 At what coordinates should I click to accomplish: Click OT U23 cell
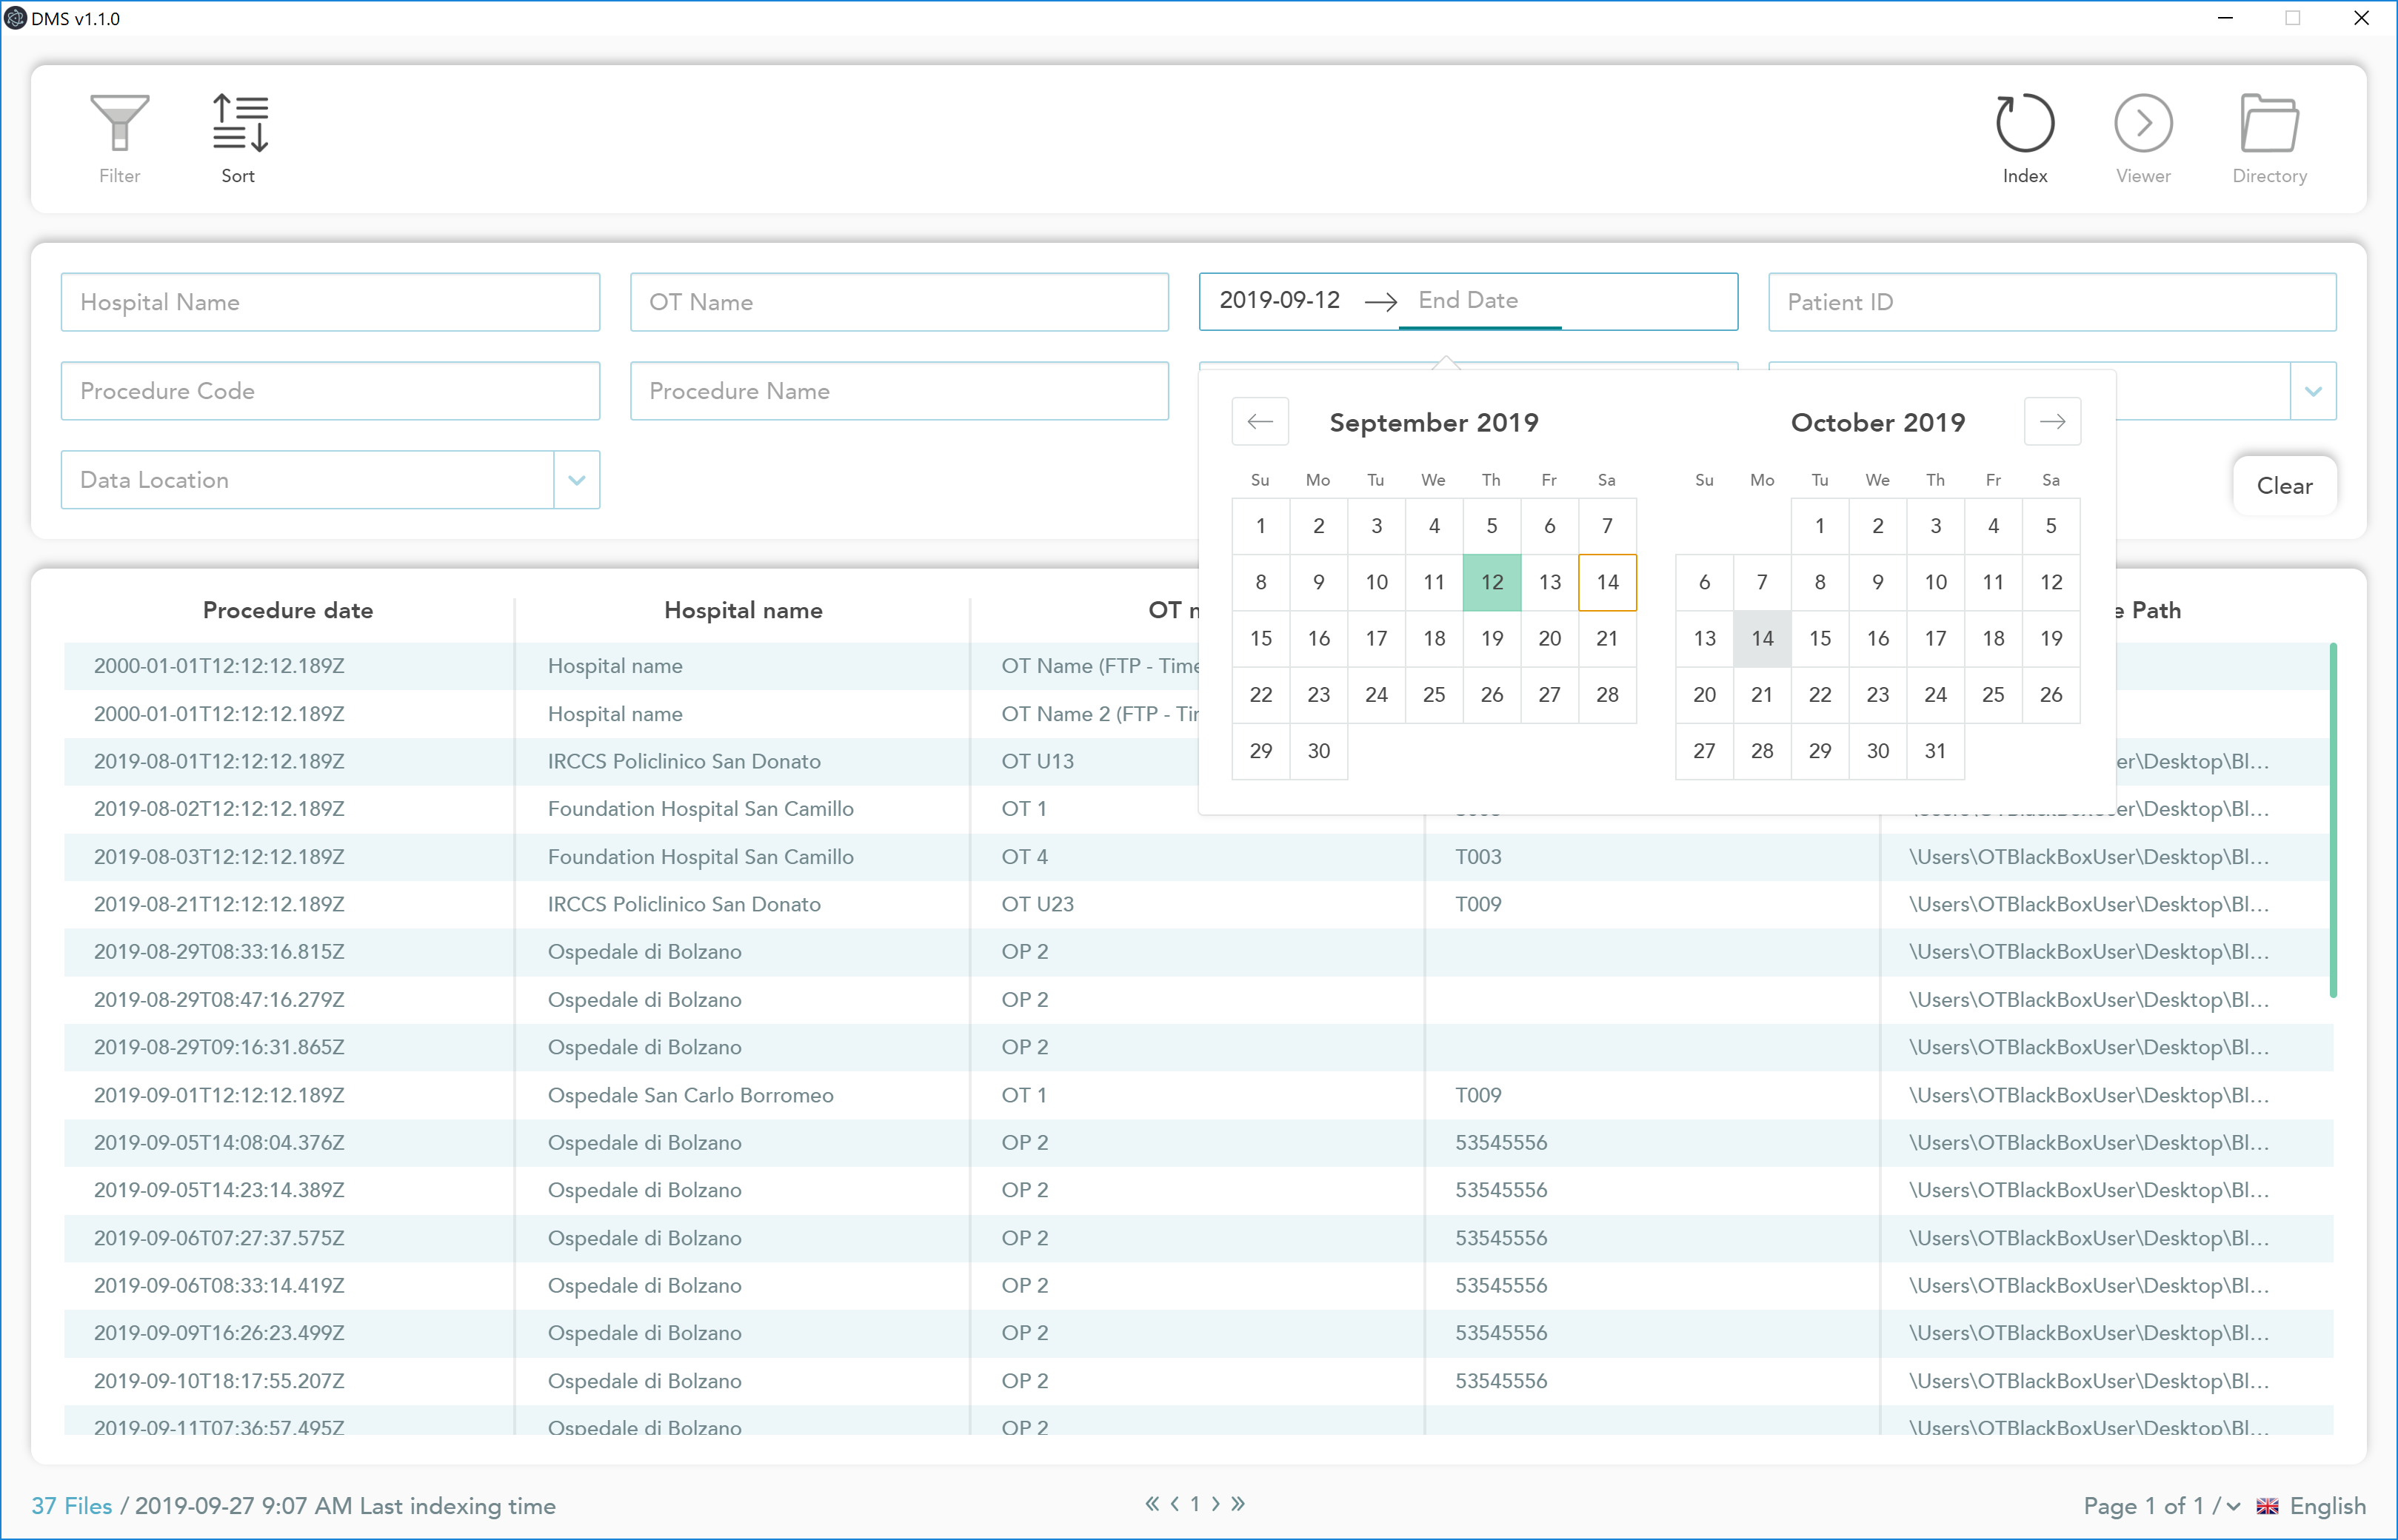pyautogui.click(x=1037, y=904)
